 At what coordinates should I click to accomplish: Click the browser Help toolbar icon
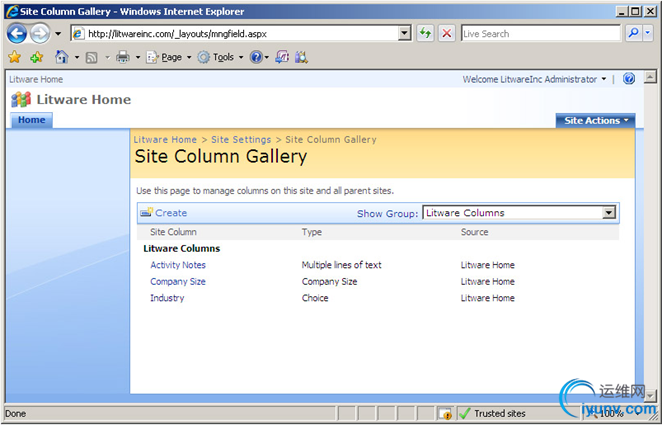(x=256, y=57)
